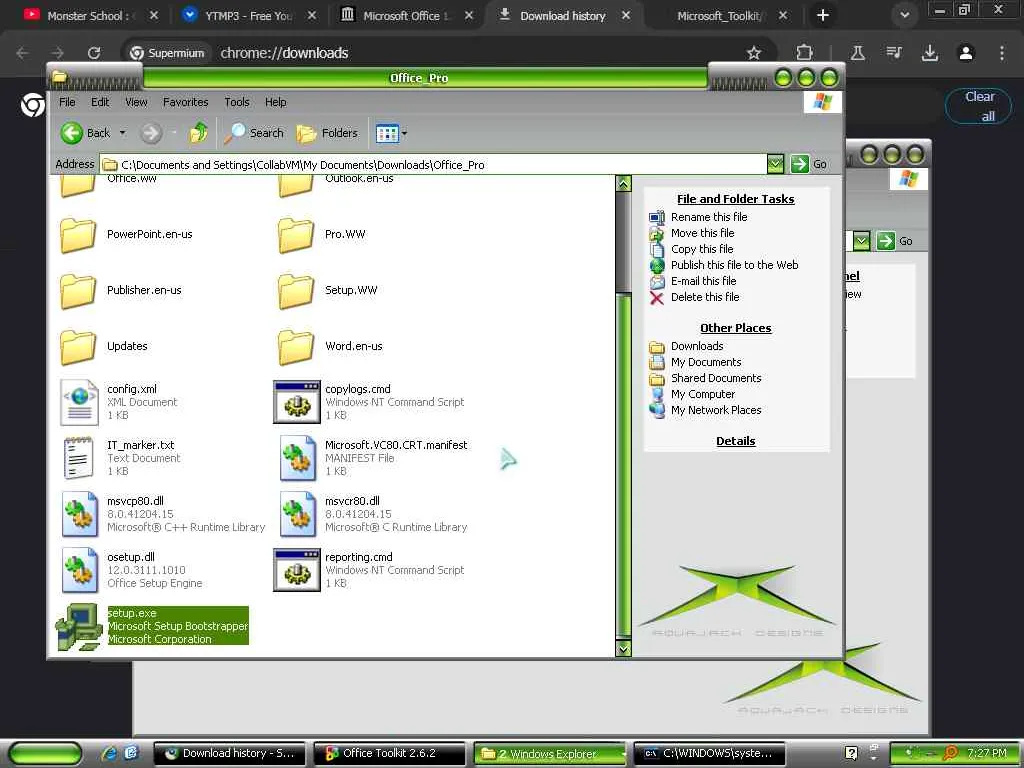Click the green Go arrow in Office_Pro
This screenshot has width=1024, height=768.
click(x=799, y=164)
